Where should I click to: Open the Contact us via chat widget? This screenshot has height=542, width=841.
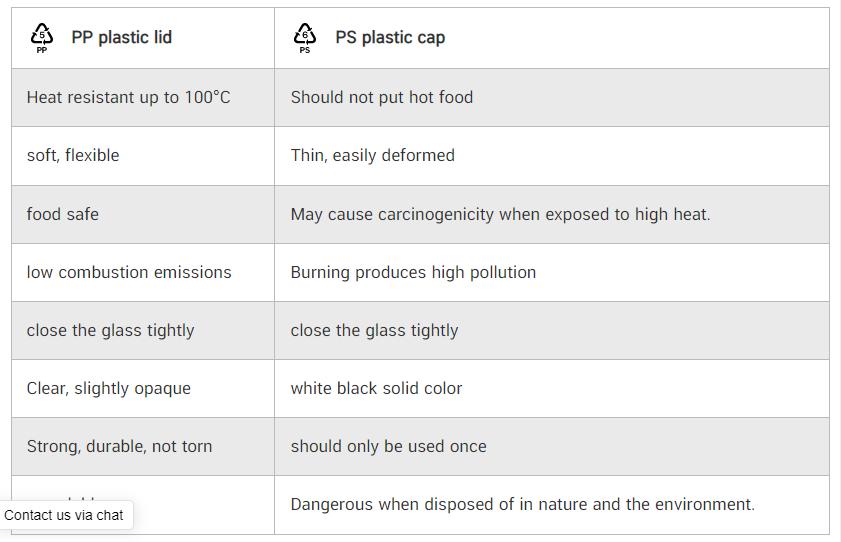(64, 515)
